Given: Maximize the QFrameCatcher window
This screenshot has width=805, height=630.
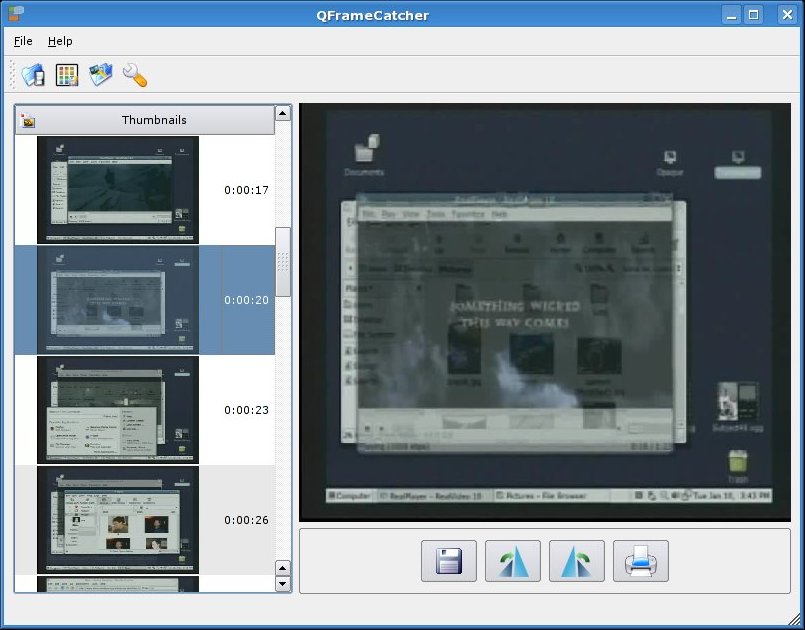Looking at the screenshot, I should pos(754,14).
